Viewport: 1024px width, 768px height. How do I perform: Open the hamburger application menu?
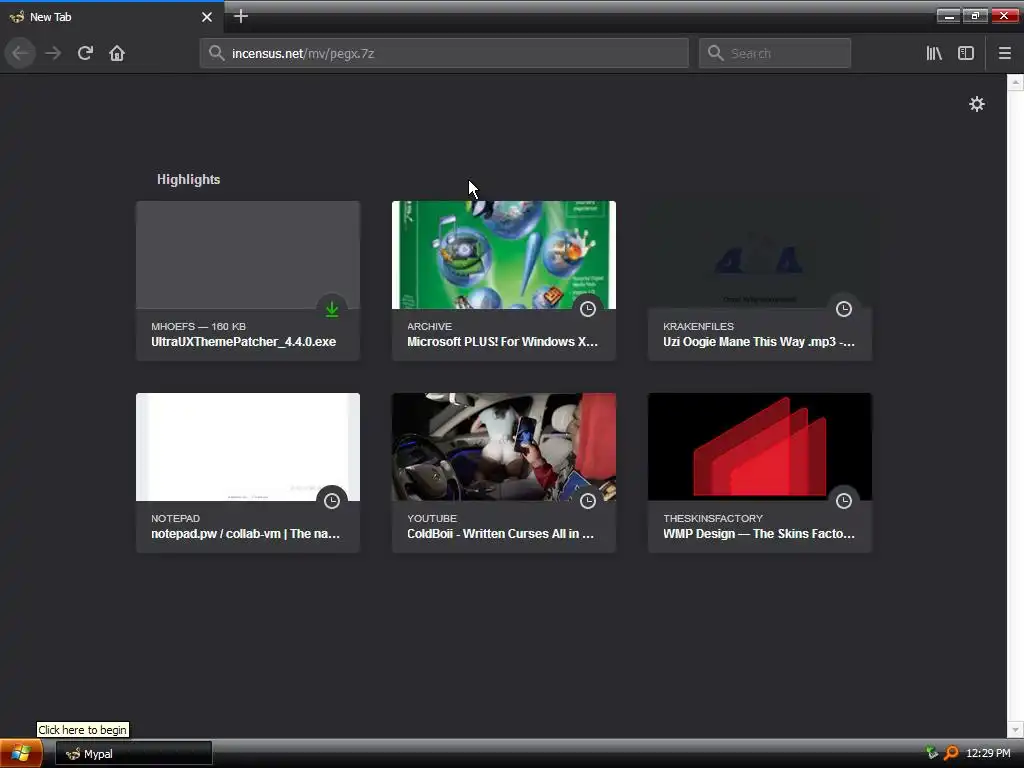1005,53
